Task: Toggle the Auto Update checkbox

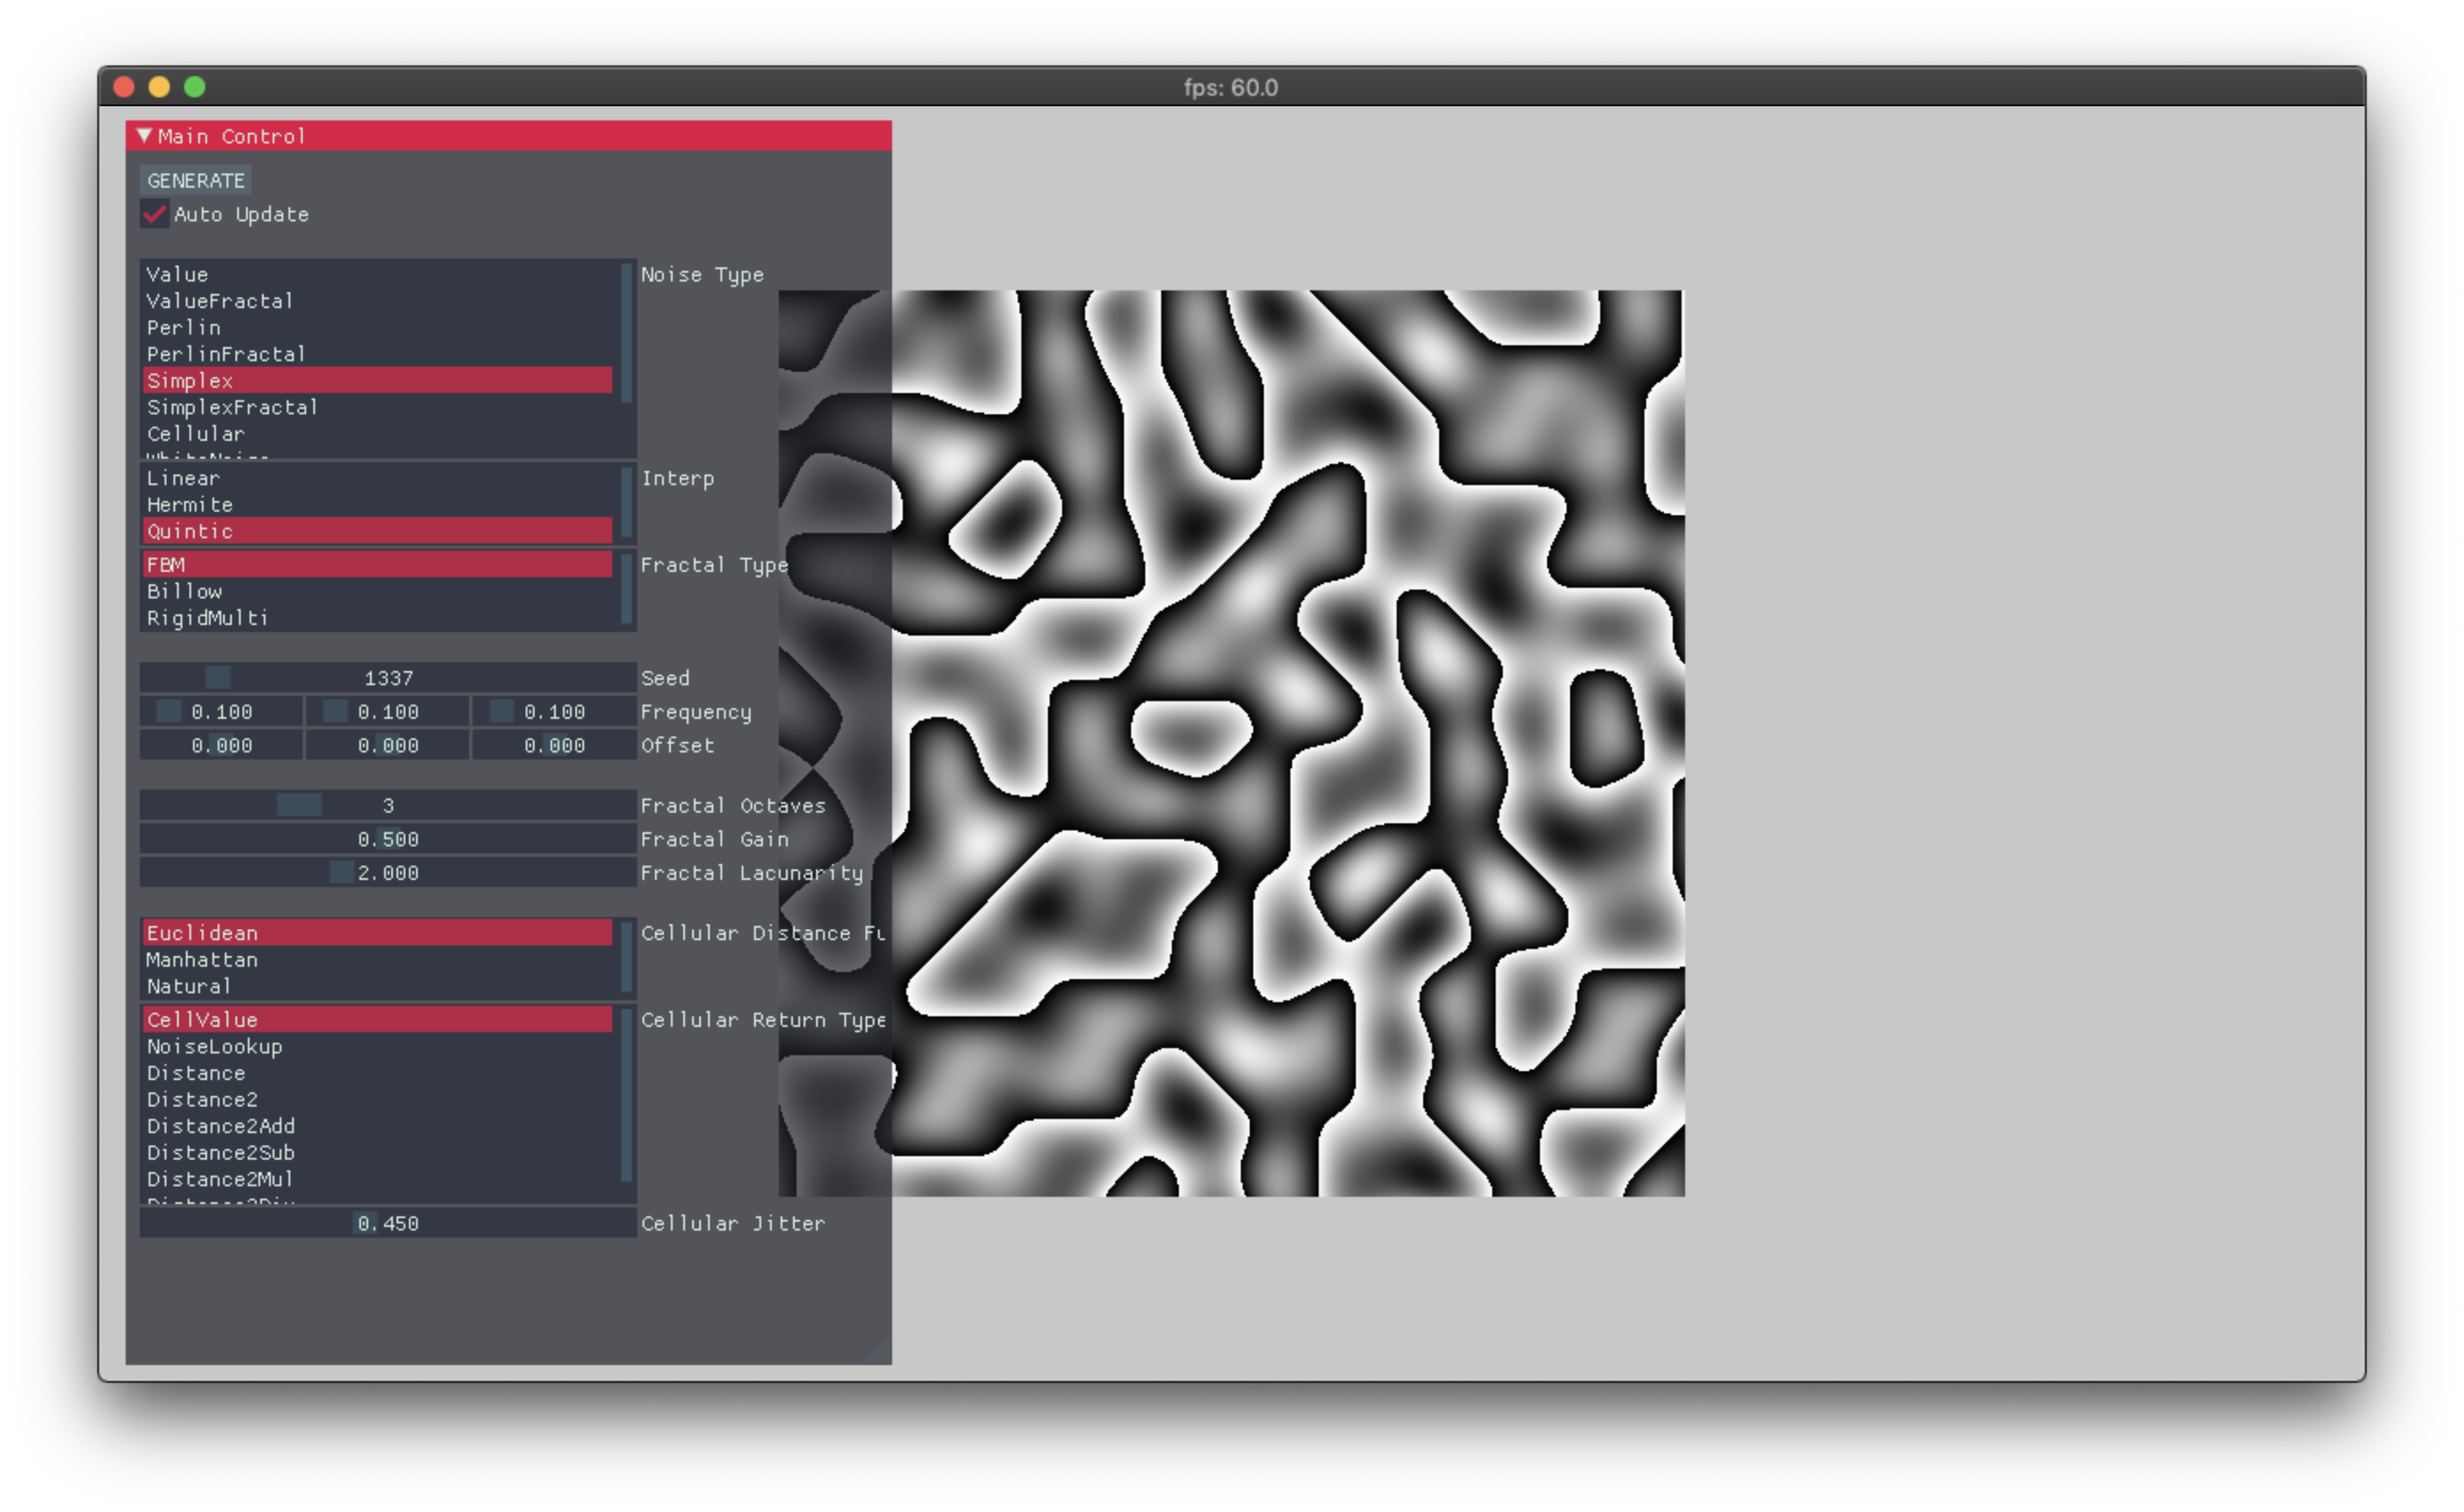Action: [x=154, y=214]
